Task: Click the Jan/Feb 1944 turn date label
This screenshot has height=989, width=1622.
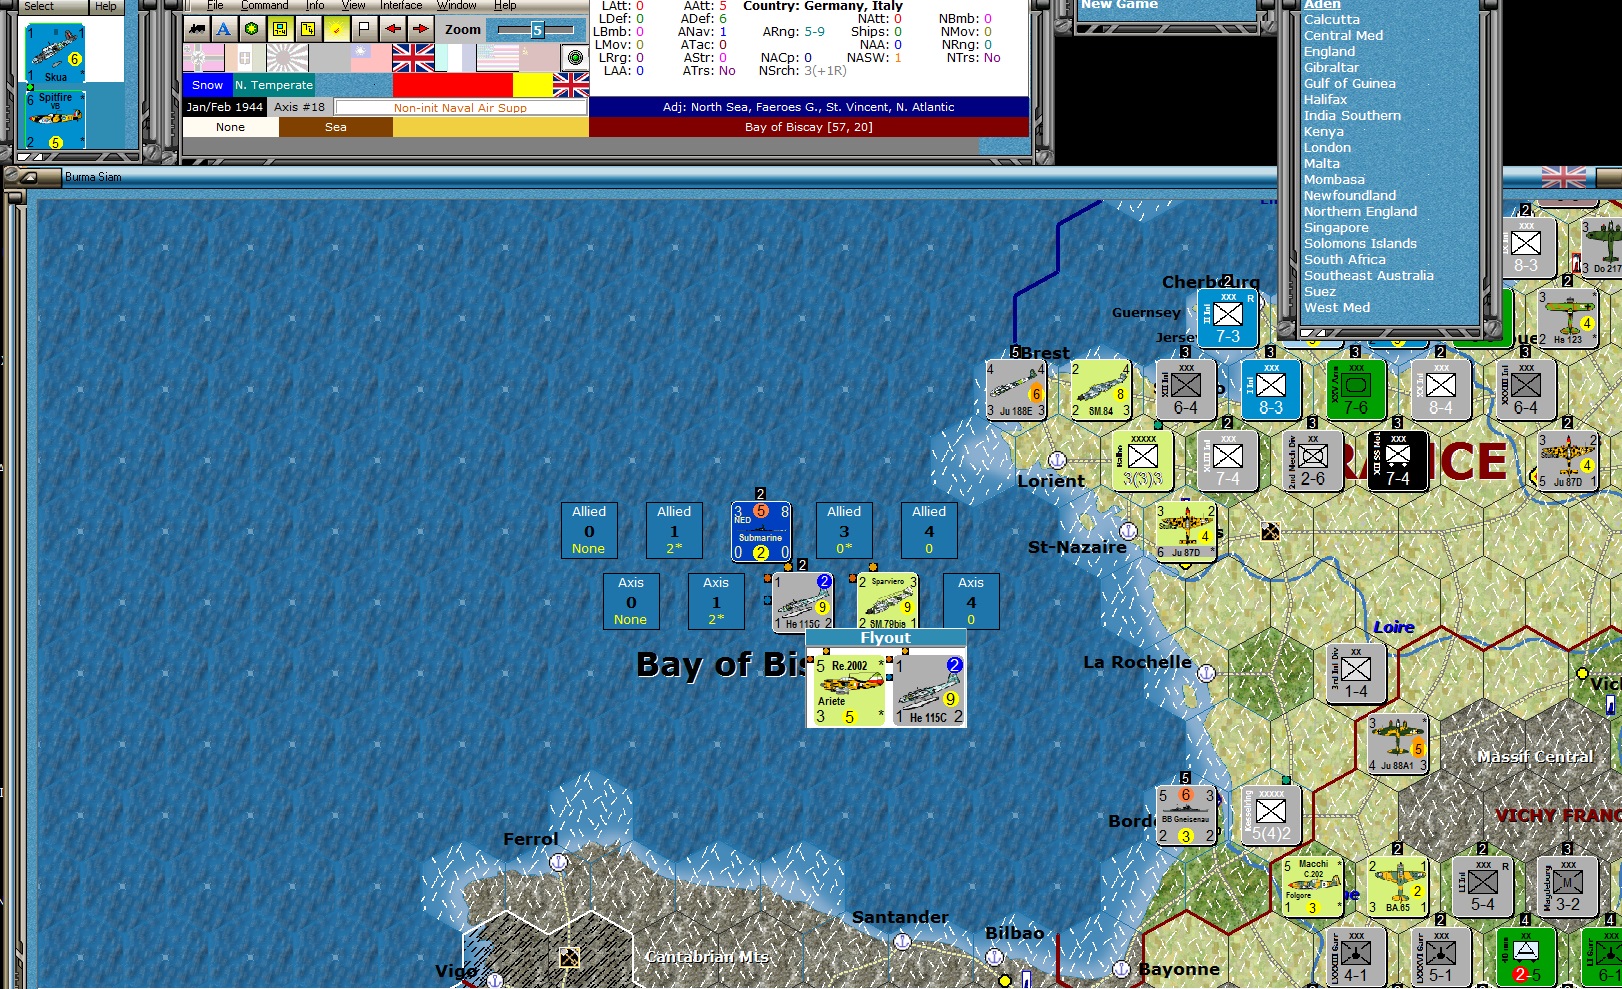Action: (225, 107)
